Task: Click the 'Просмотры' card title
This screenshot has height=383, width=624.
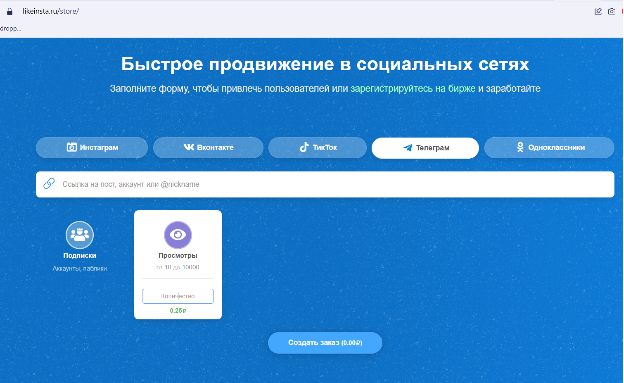Action: click(x=178, y=256)
